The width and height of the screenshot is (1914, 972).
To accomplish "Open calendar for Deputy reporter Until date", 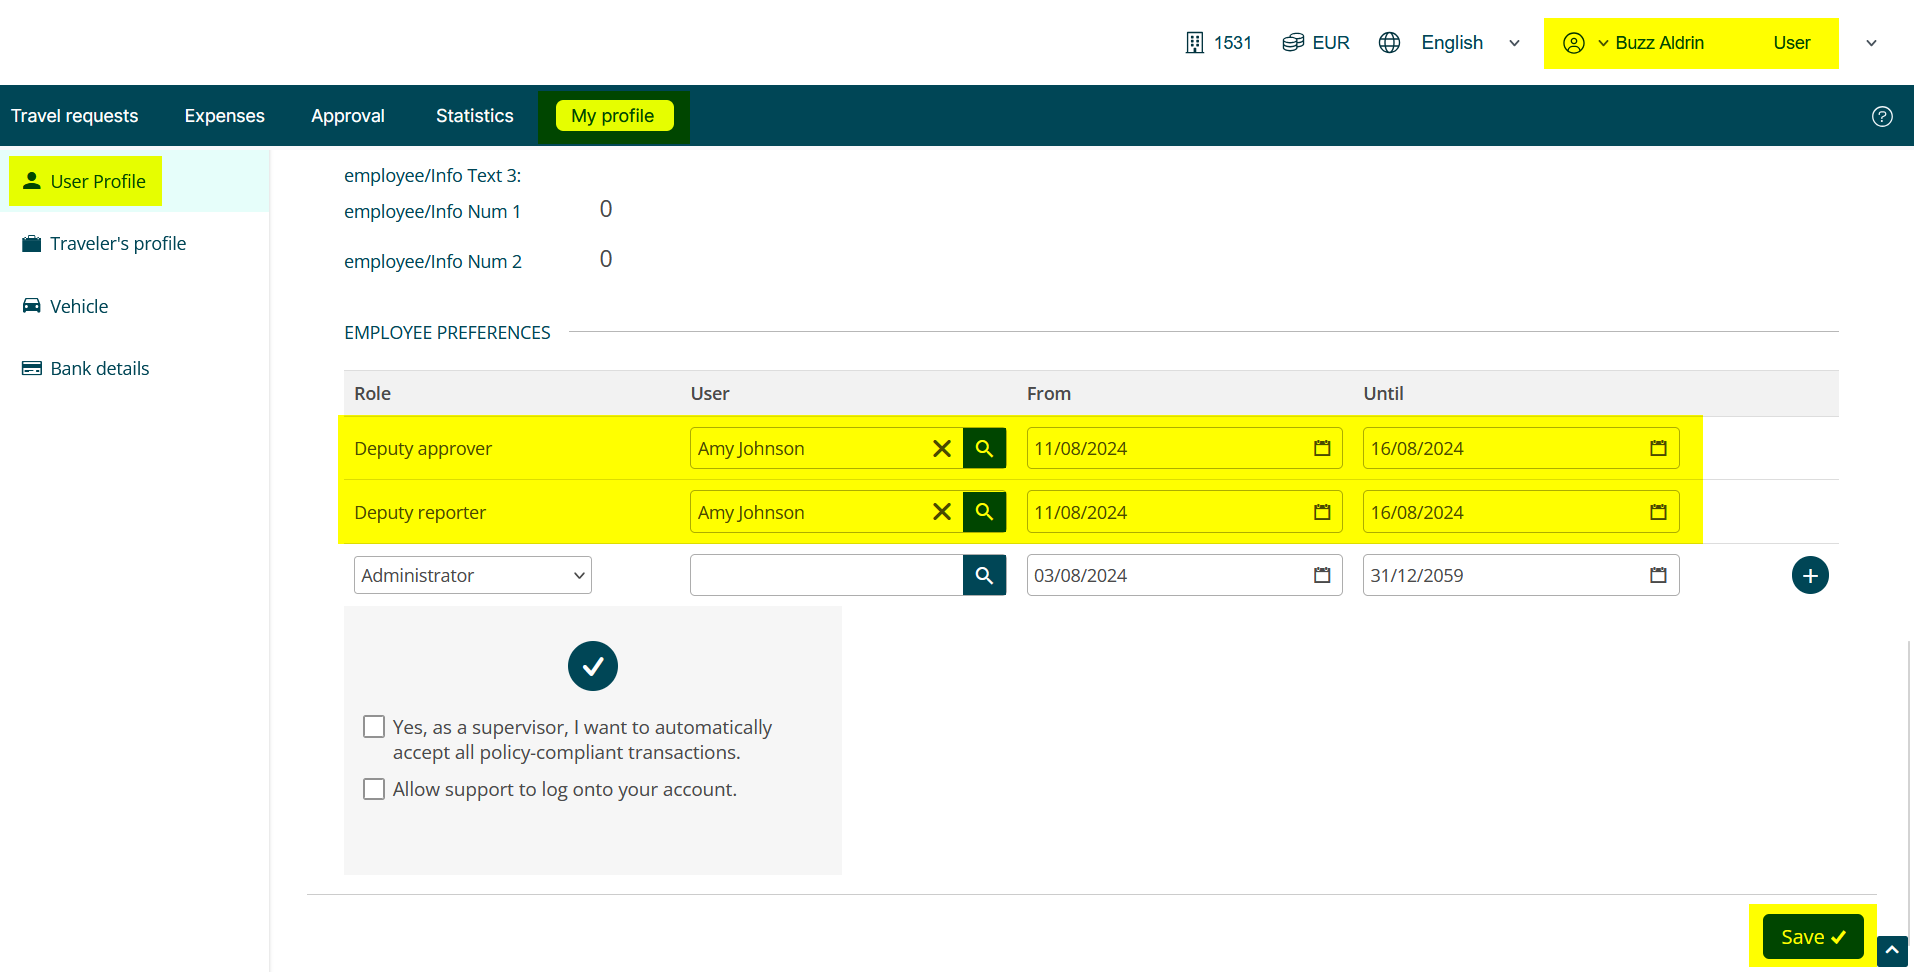I will pyautogui.click(x=1657, y=512).
